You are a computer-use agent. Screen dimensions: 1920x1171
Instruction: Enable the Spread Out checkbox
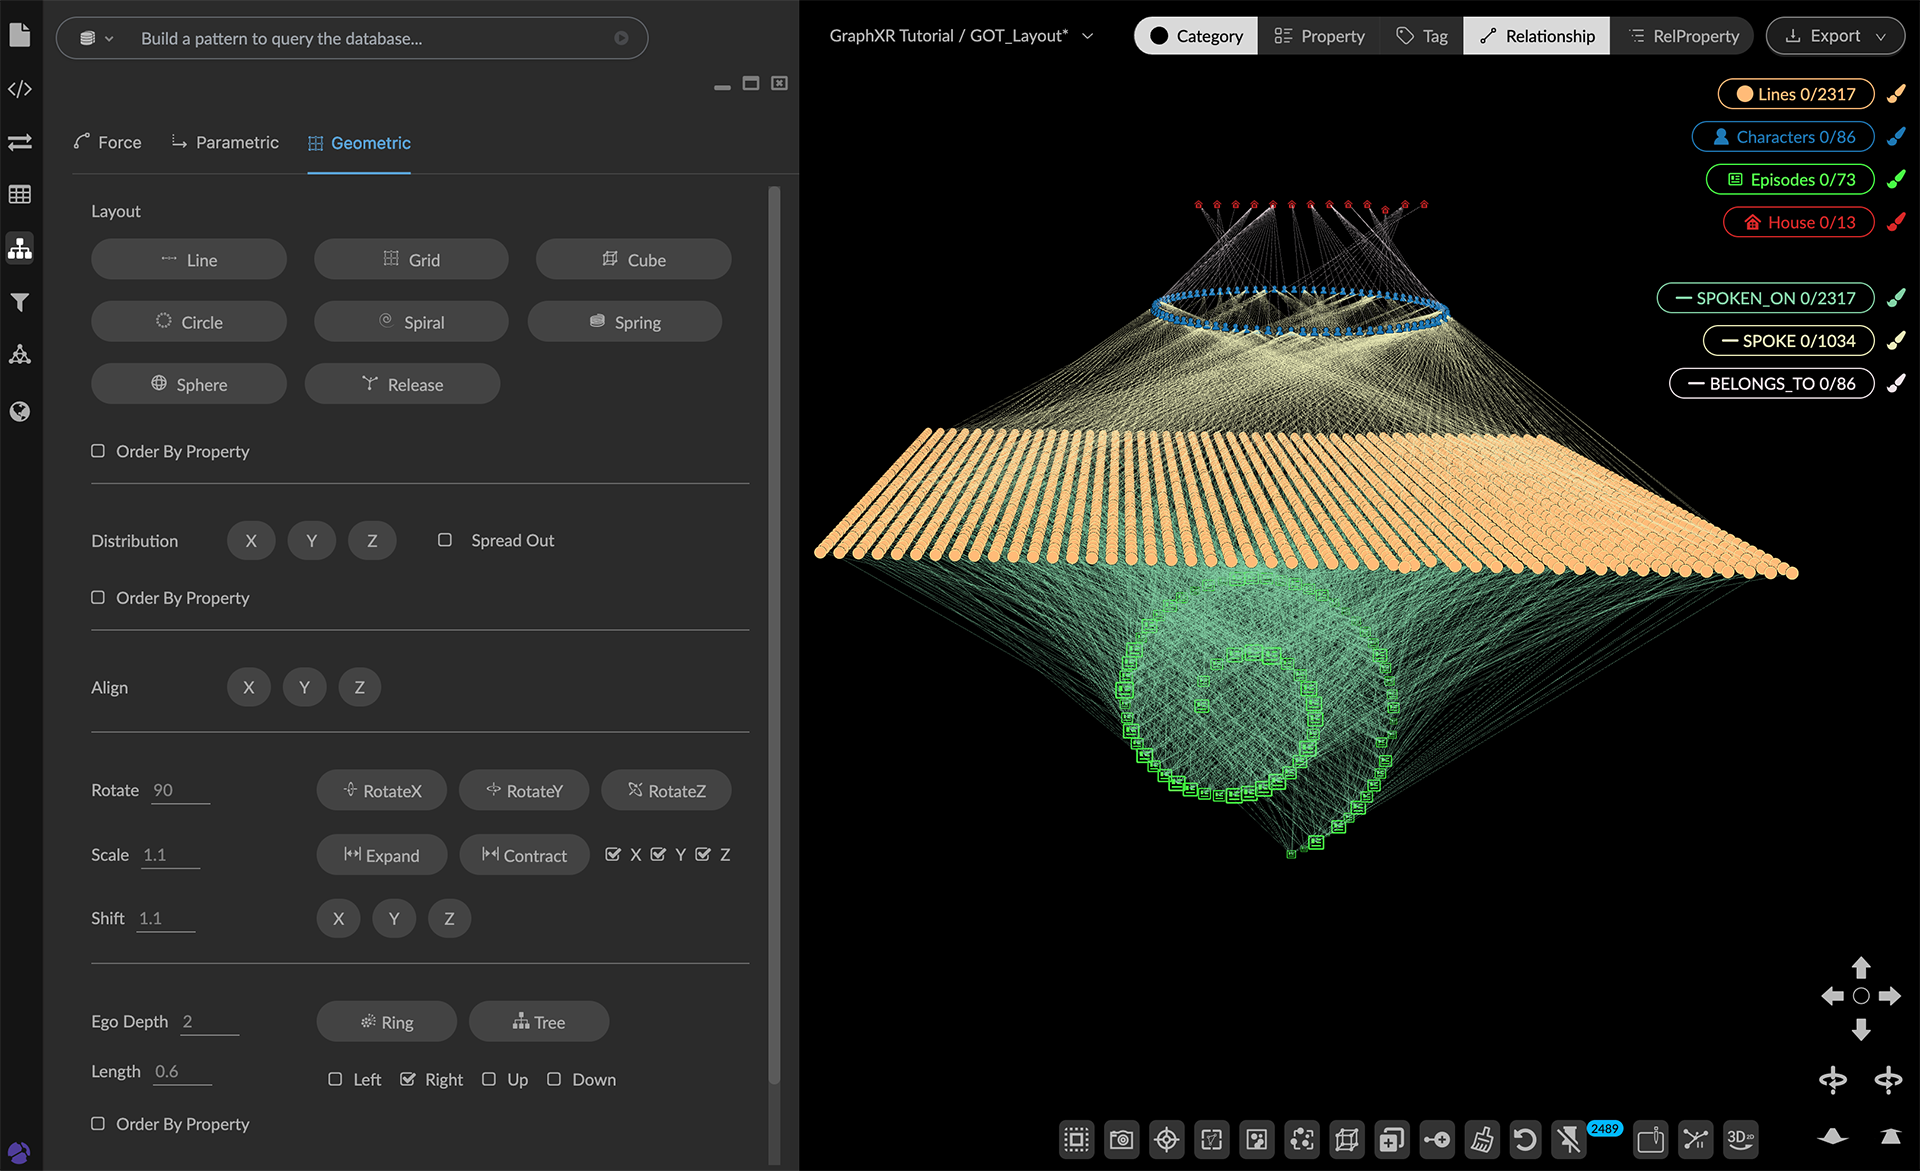coord(445,540)
